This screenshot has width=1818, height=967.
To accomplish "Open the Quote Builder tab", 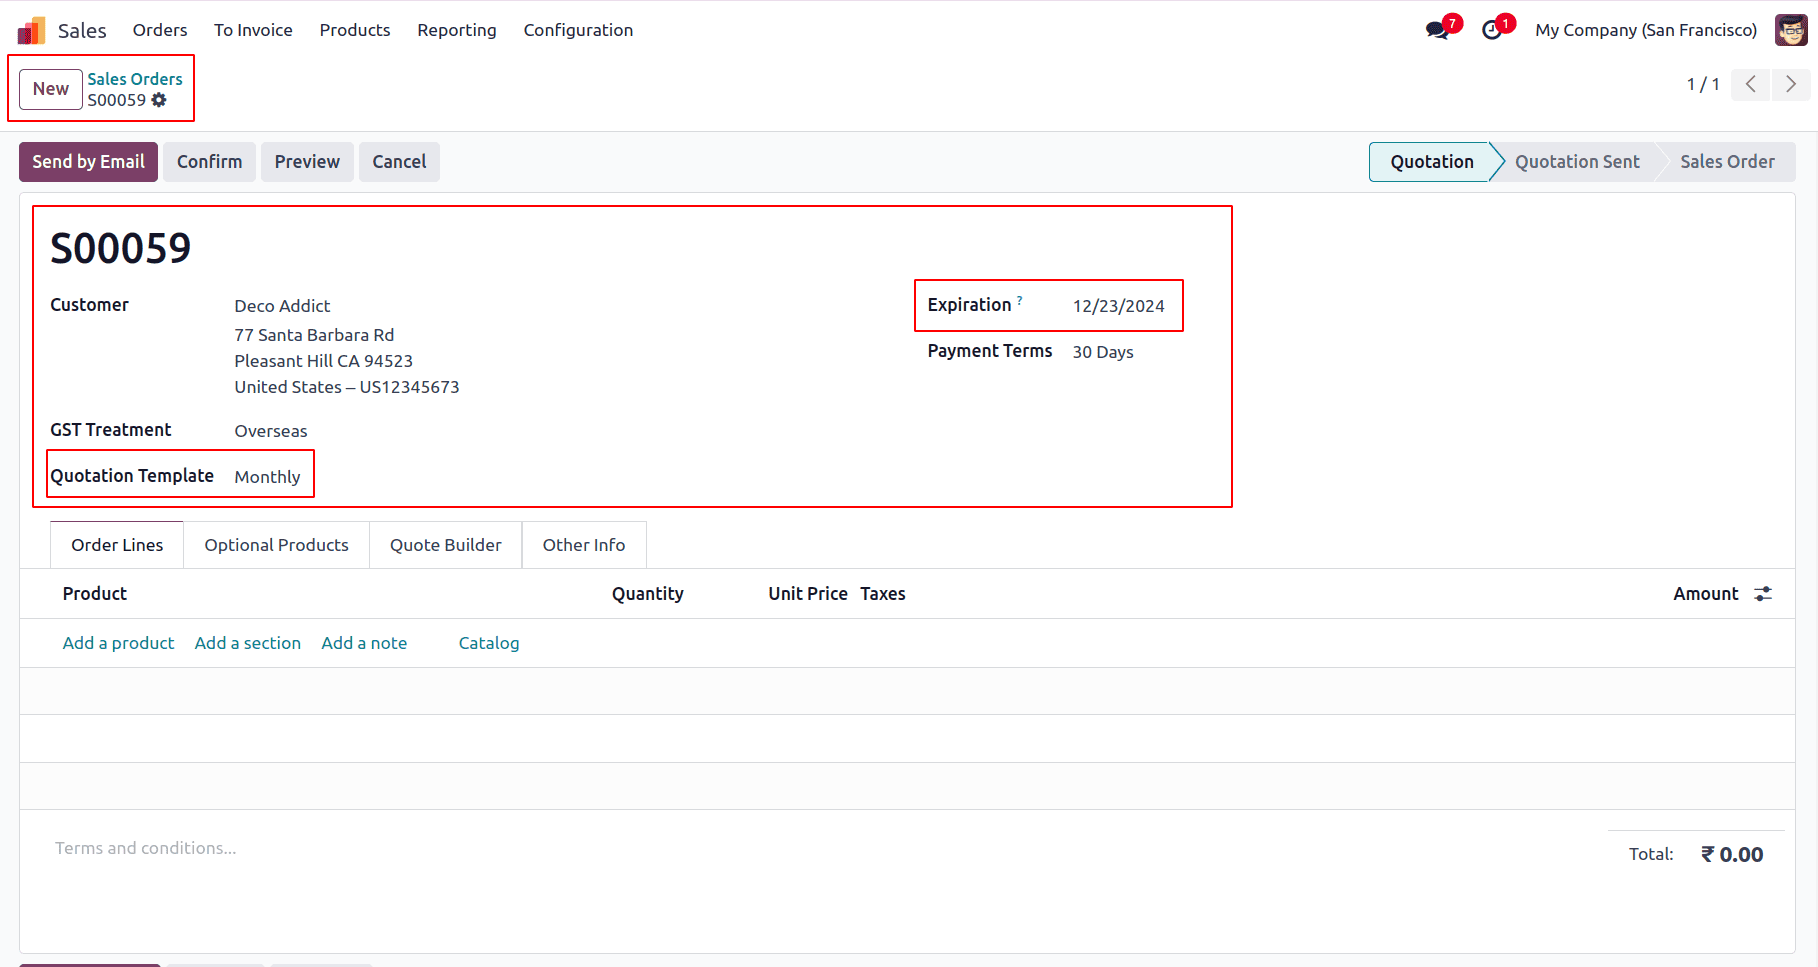I will (446, 545).
